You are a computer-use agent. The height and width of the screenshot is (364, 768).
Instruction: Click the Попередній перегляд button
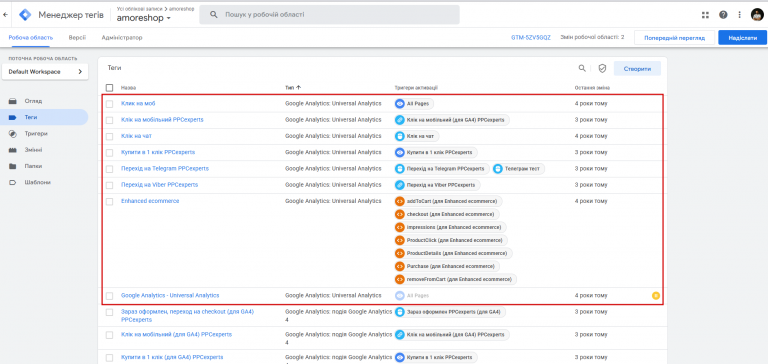click(x=674, y=38)
